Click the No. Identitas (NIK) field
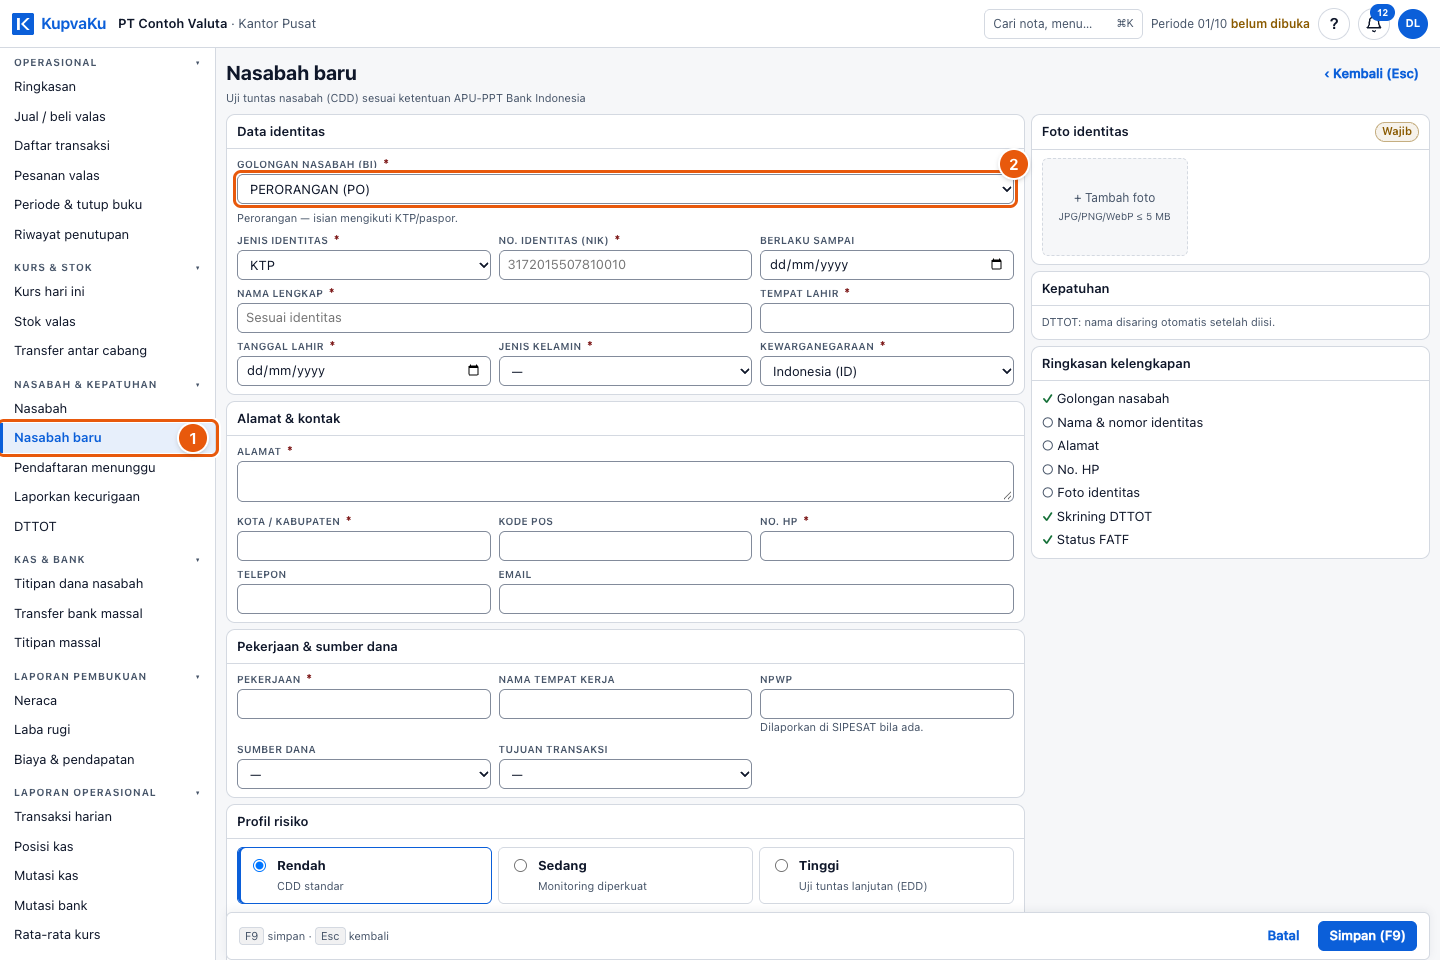Image resolution: width=1440 pixels, height=960 pixels. (x=625, y=265)
